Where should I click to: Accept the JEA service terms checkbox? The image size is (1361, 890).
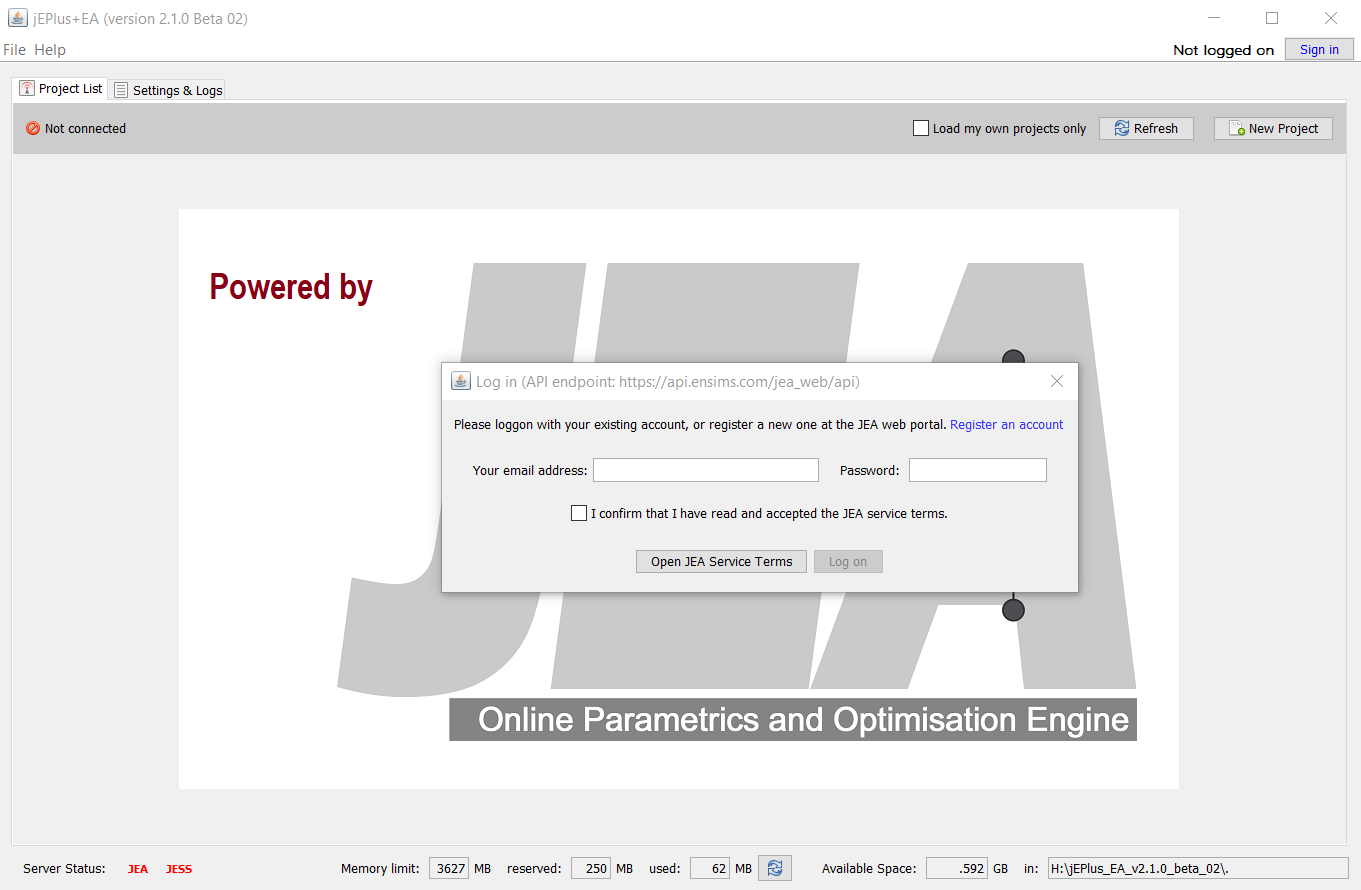579,513
